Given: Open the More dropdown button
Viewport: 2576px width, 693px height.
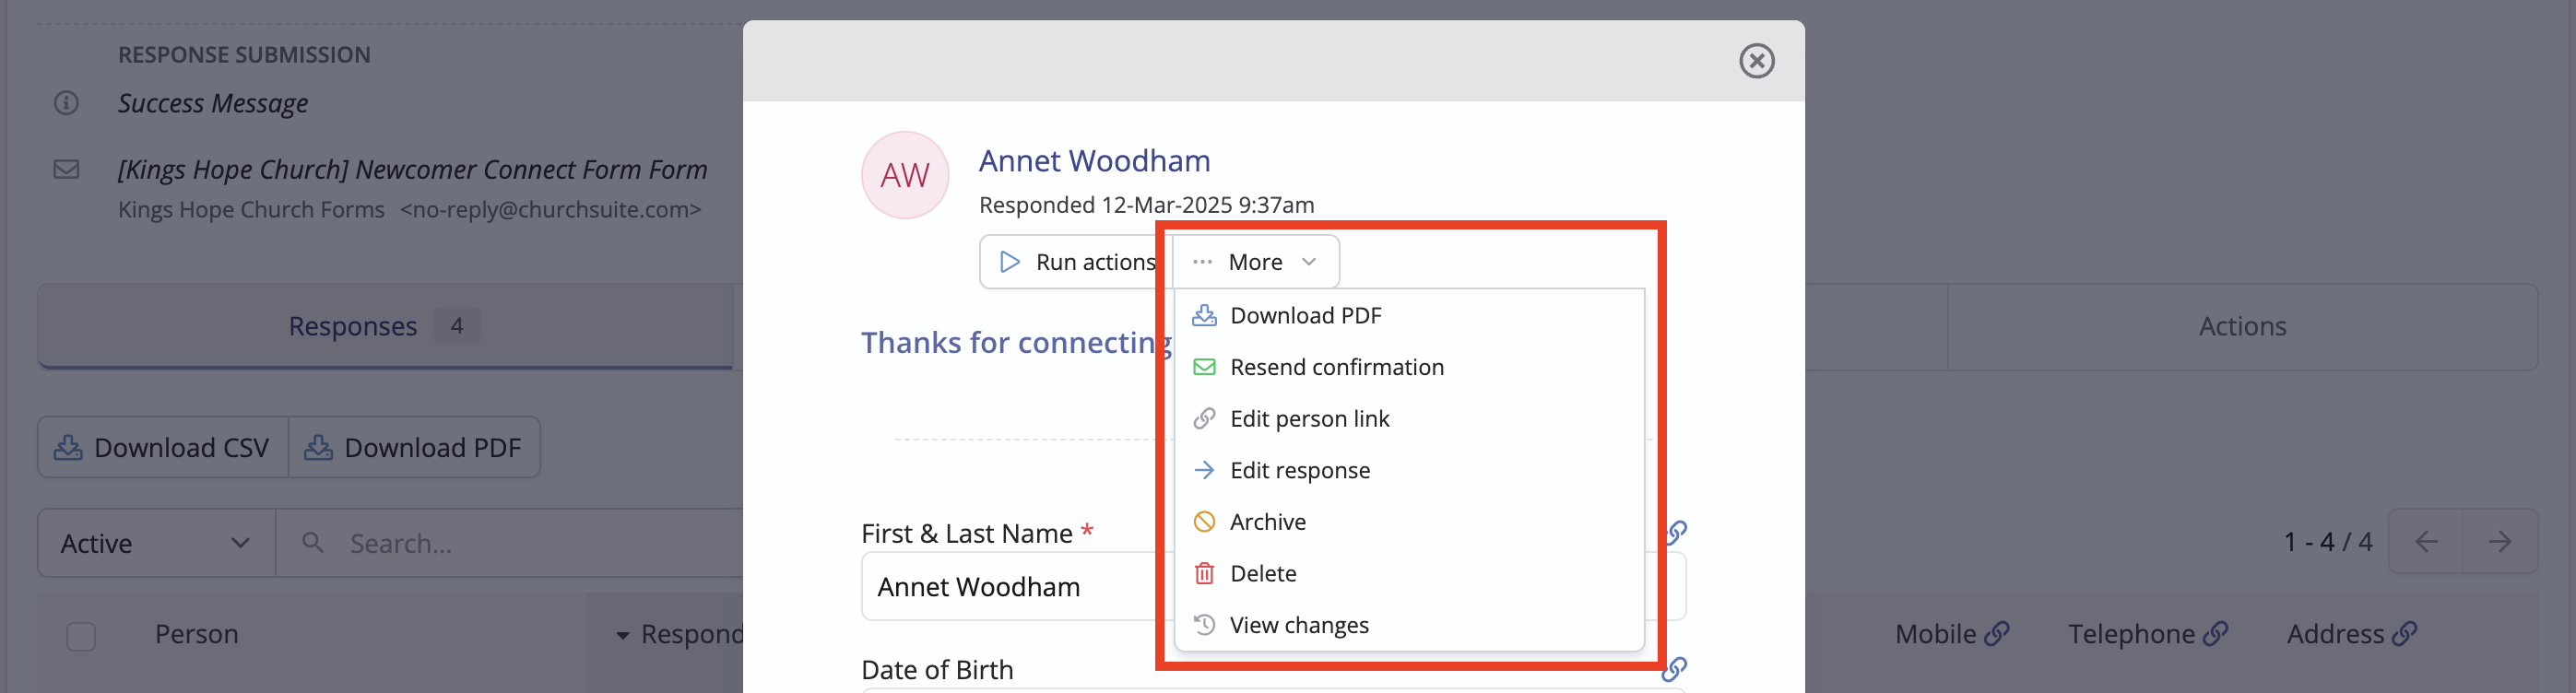Looking at the screenshot, I should click(1255, 262).
